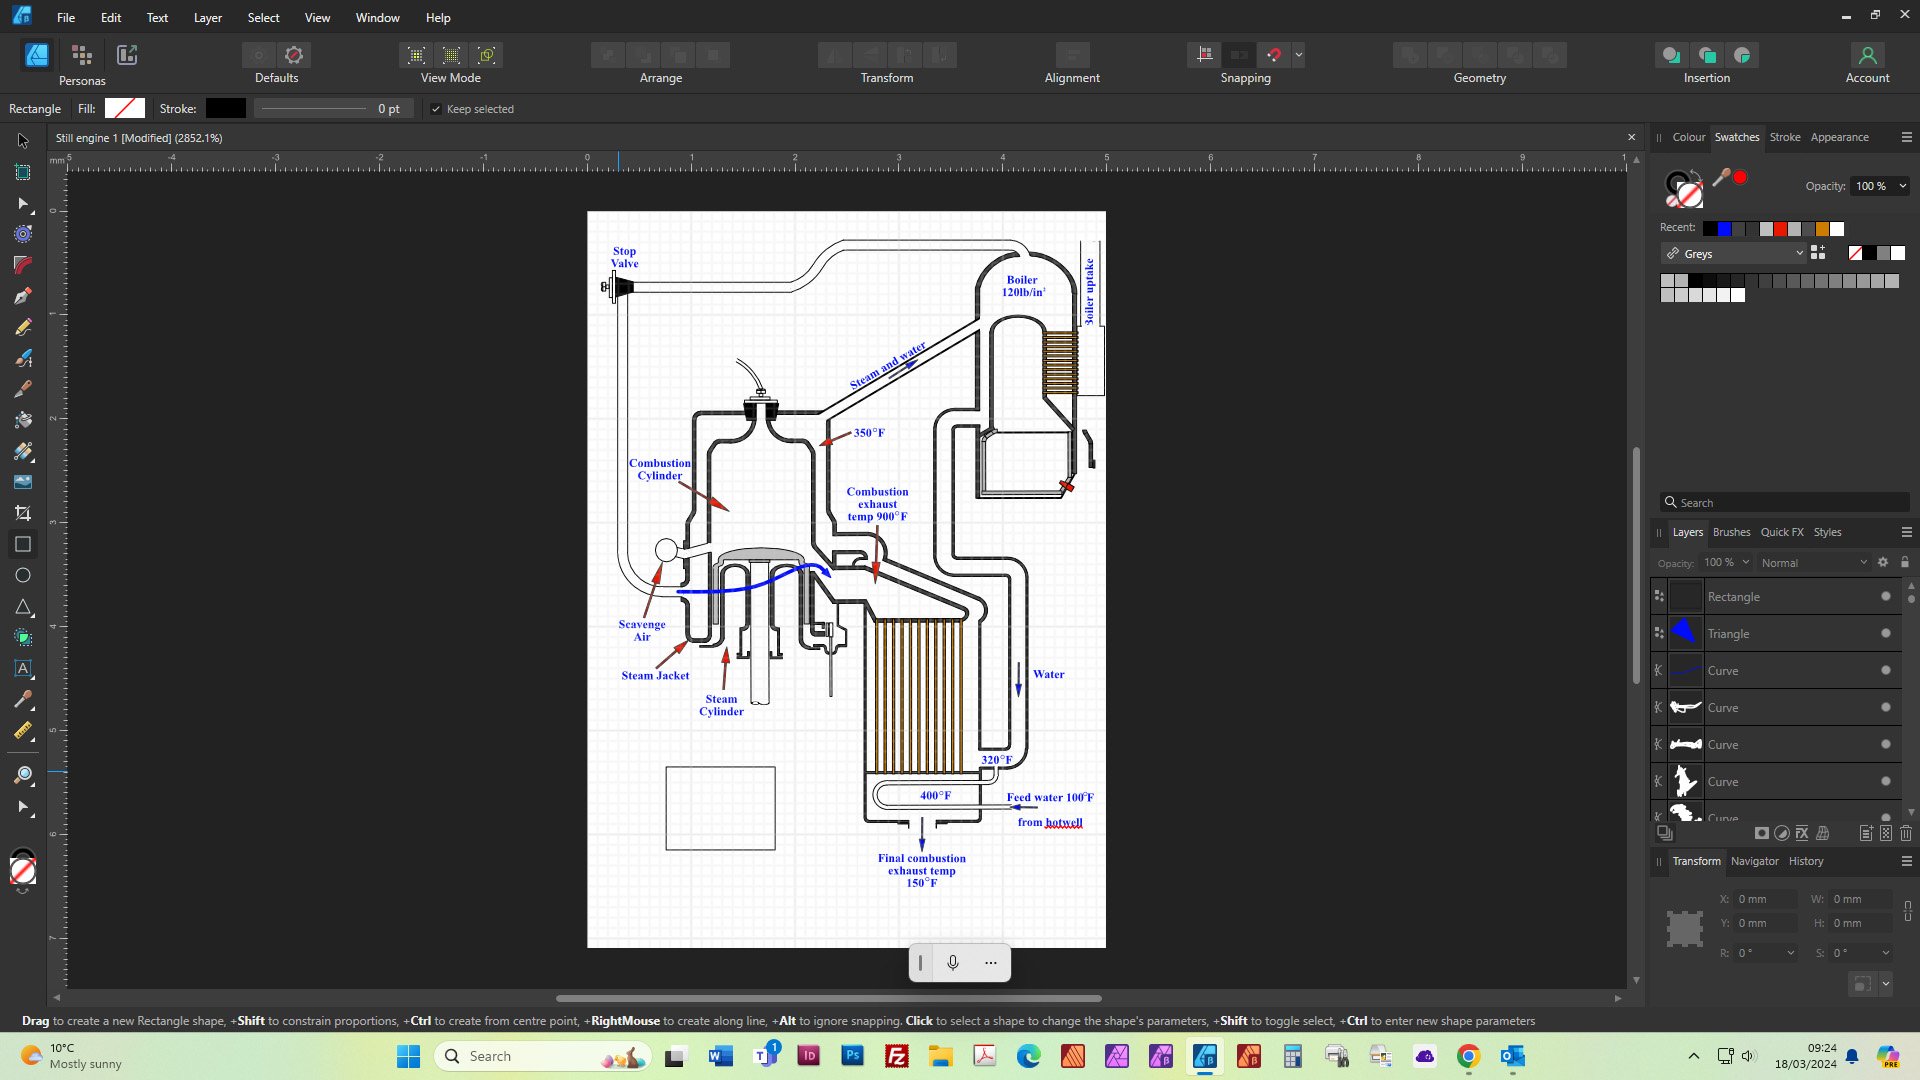Select the Measure ruler tool
Screen dimensions: 1920x1080
pos(22,730)
